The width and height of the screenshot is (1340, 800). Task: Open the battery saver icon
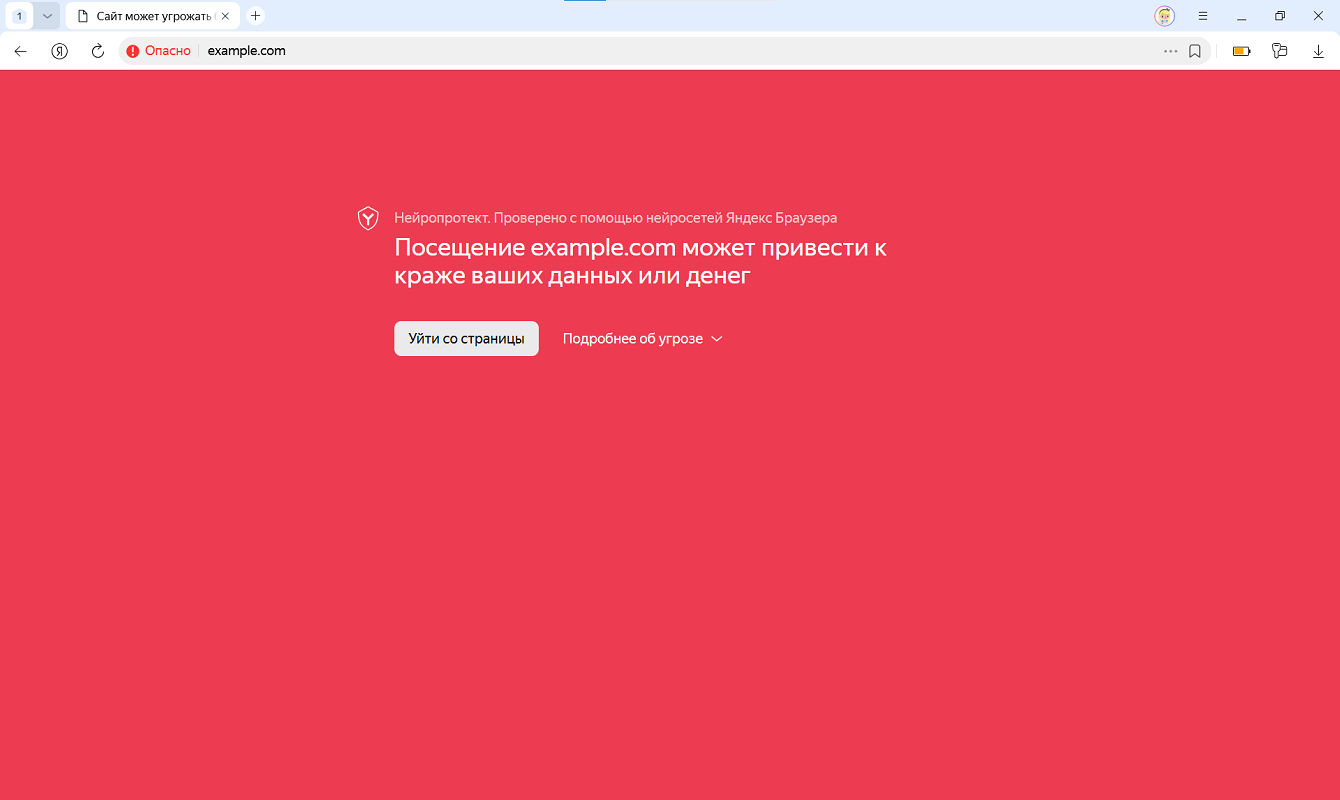pos(1241,51)
